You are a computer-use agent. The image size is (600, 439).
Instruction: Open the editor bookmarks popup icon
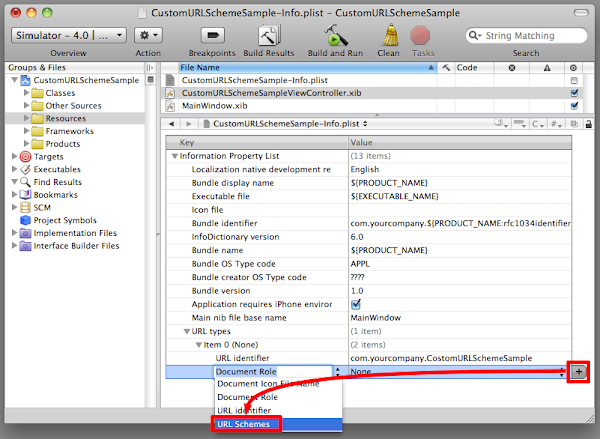(x=500, y=124)
